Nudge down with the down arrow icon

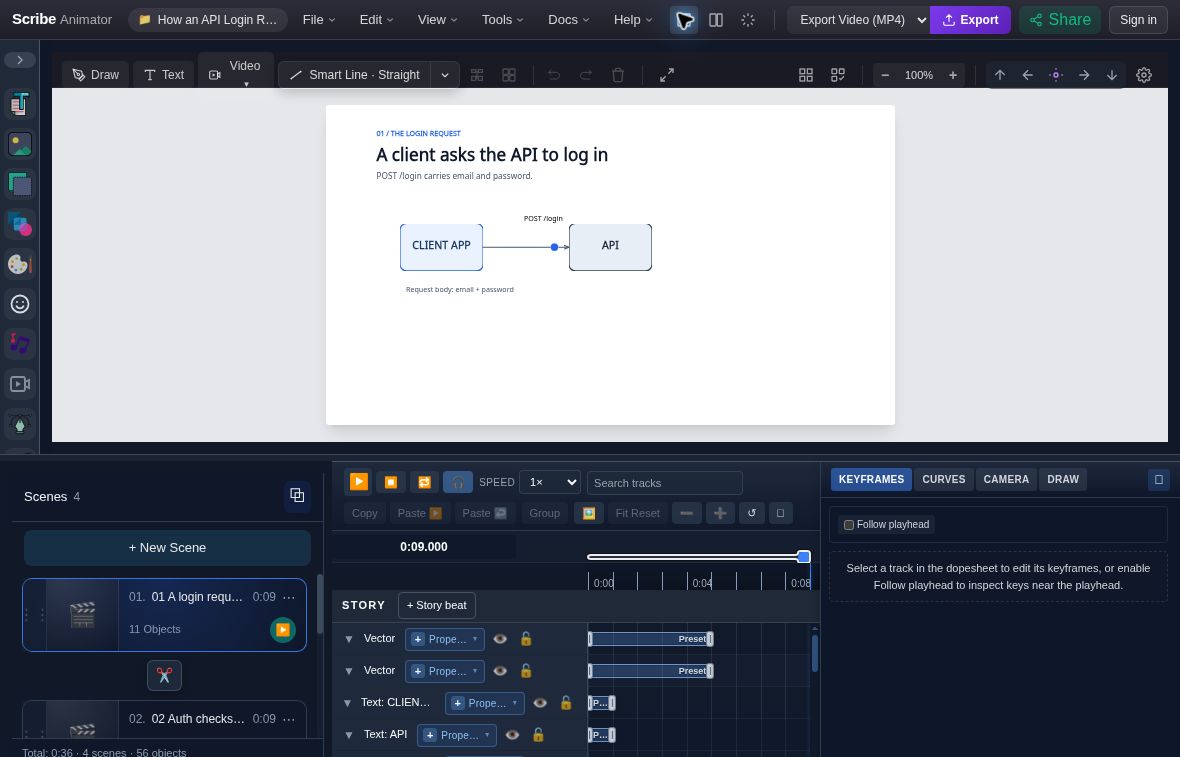[x=1112, y=75]
